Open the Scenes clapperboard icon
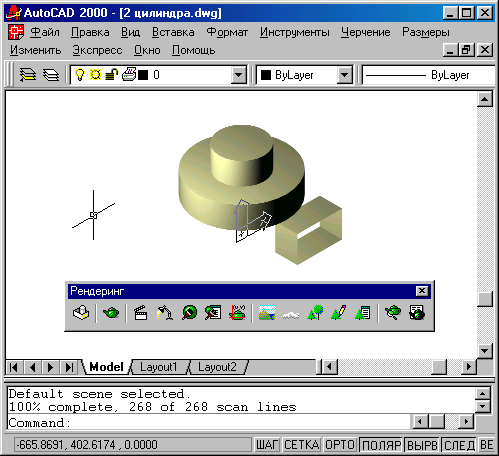Image resolution: width=499 pixels, height=456 pixels. (141, 313)
